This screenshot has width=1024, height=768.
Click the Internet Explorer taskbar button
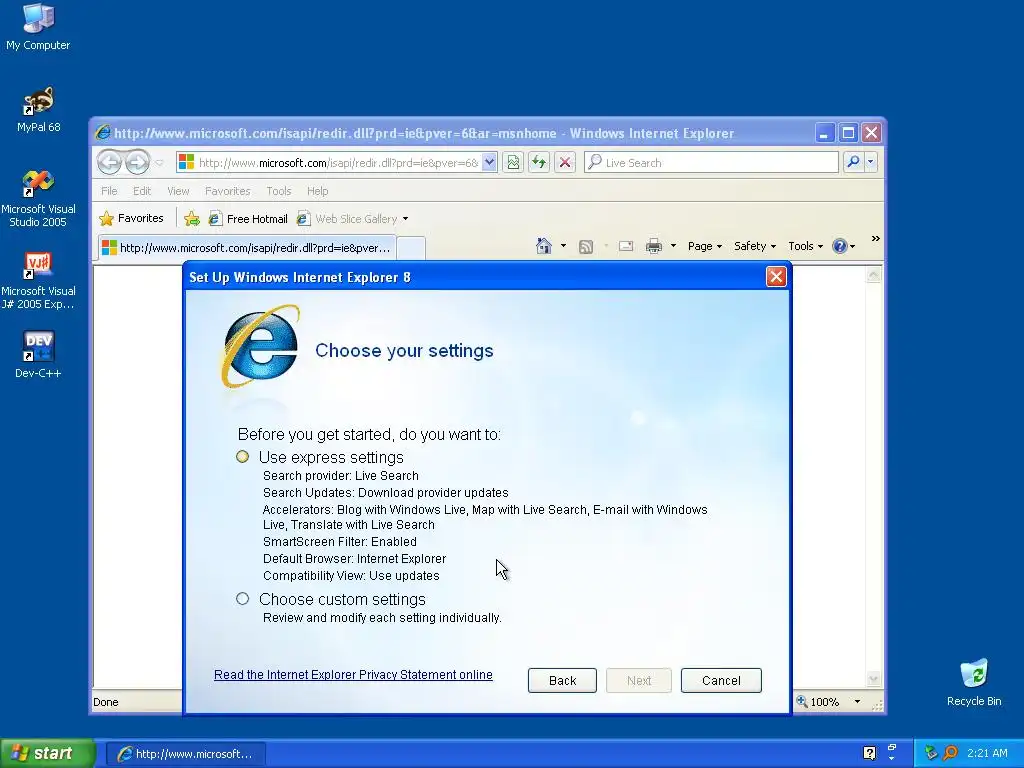tap(185, 754)
